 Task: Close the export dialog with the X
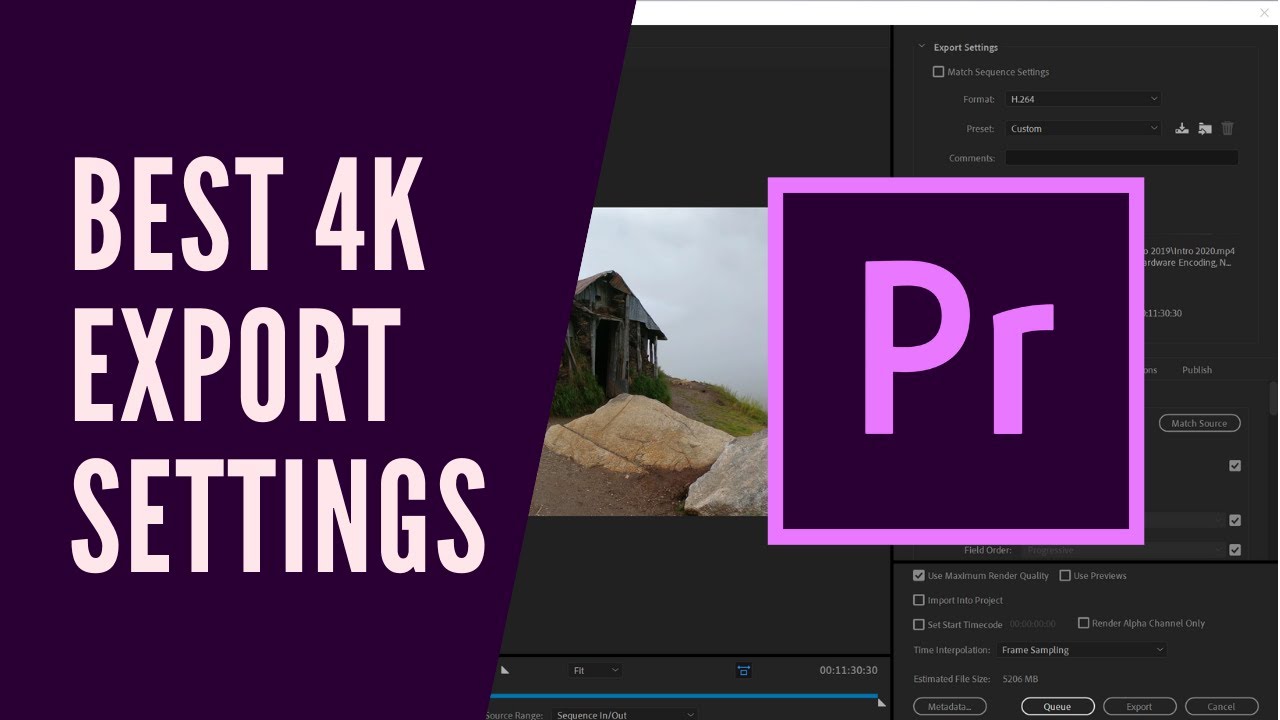1264,12
